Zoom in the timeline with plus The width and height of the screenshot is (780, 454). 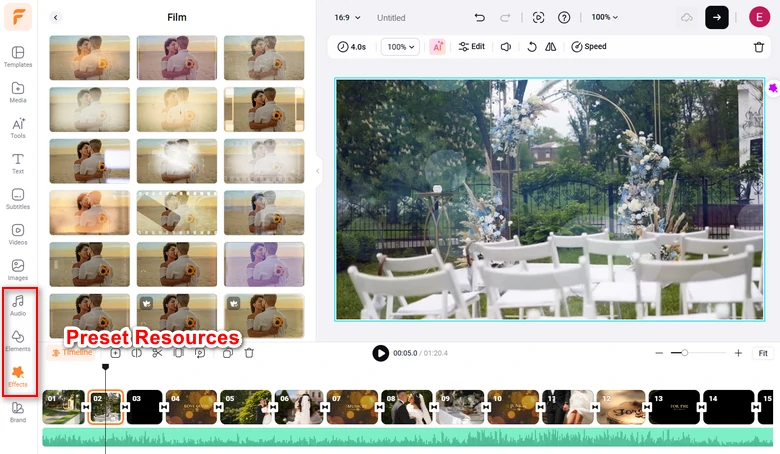[738, 353]
